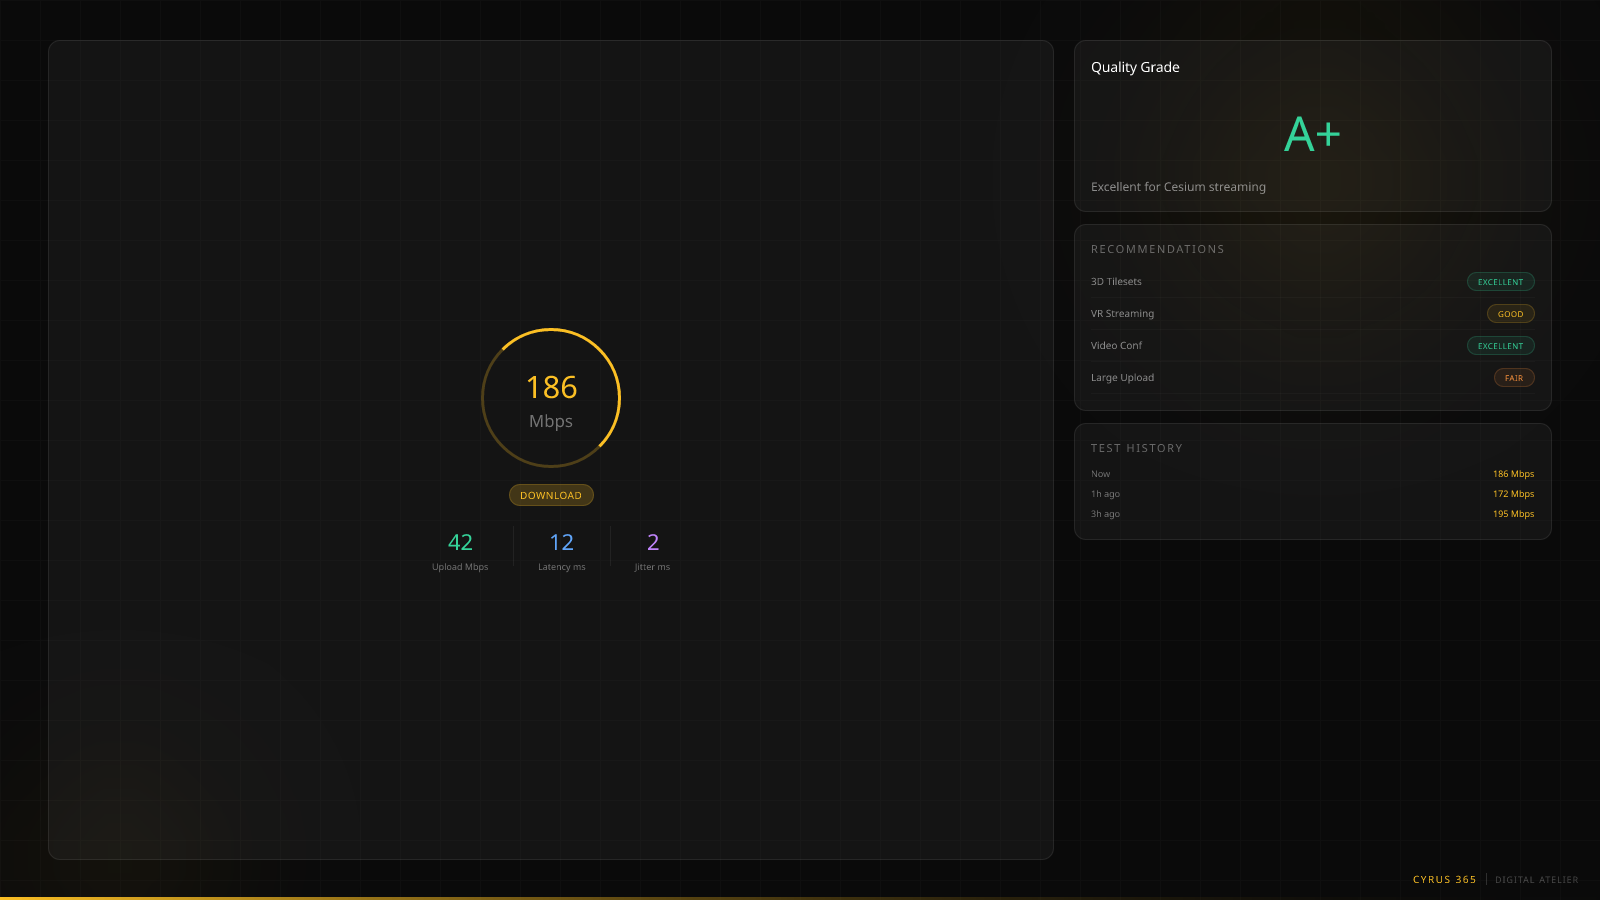1600x900 pixels.
Task: Click the 195 Mbps history value
Action: (x=1513, y=514)
